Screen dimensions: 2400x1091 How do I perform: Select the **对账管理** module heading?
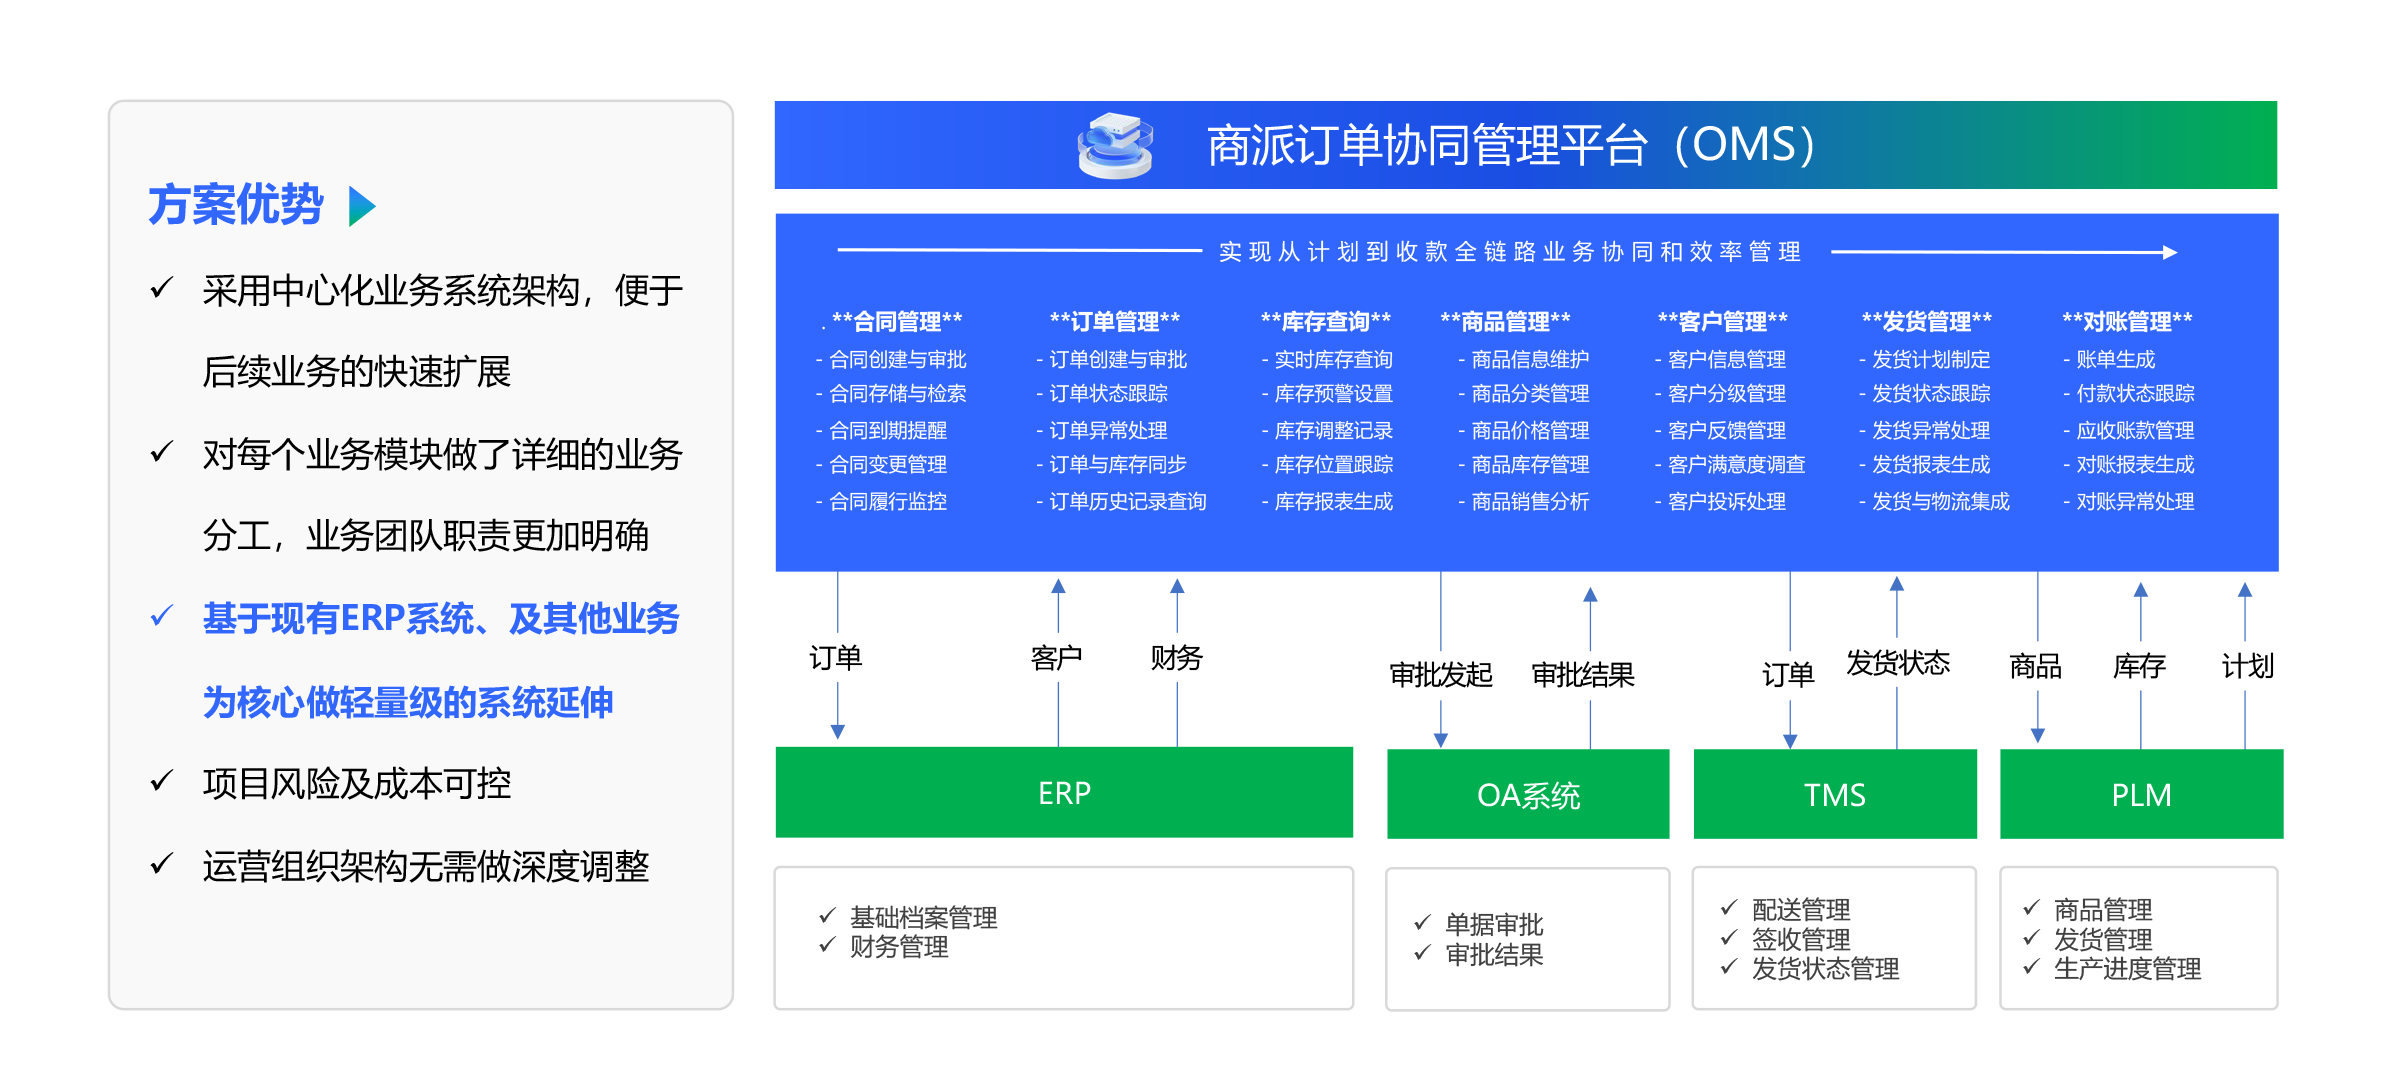click(x=2127, y=321)
